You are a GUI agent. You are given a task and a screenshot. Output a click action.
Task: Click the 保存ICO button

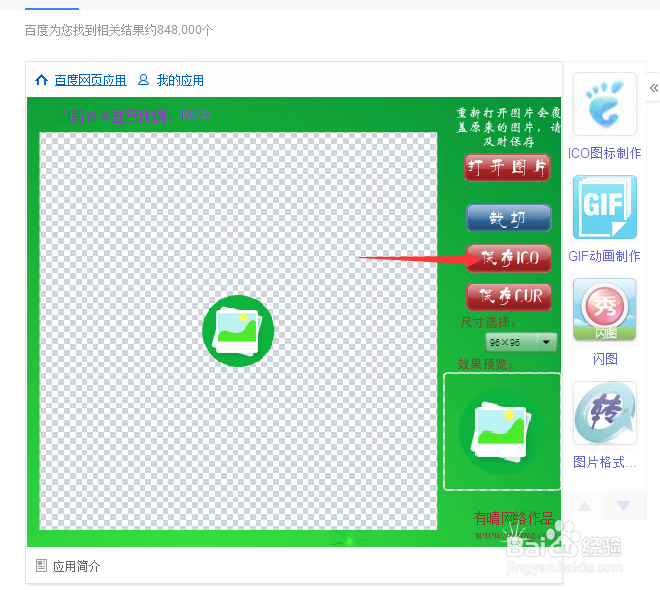point(509,258)
